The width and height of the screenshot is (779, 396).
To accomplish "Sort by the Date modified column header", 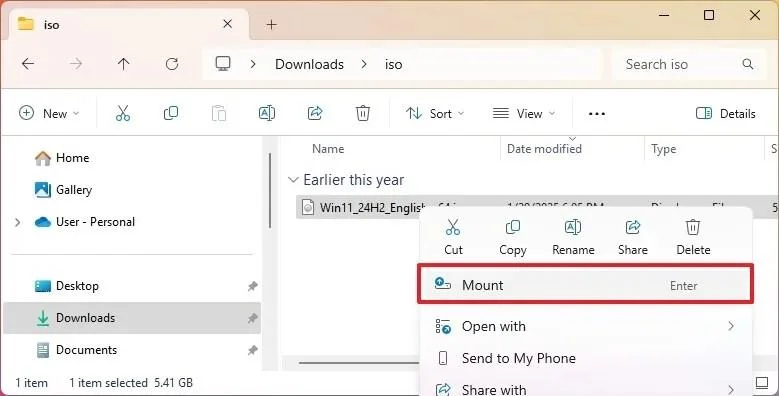I will coord(544,149).
